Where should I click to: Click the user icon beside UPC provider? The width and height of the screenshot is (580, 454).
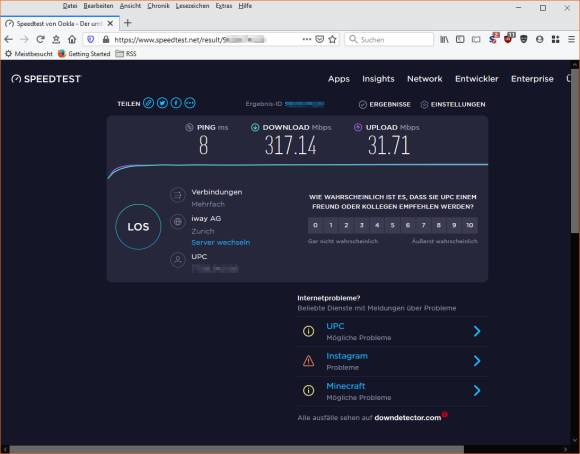(x=178, y=259)
